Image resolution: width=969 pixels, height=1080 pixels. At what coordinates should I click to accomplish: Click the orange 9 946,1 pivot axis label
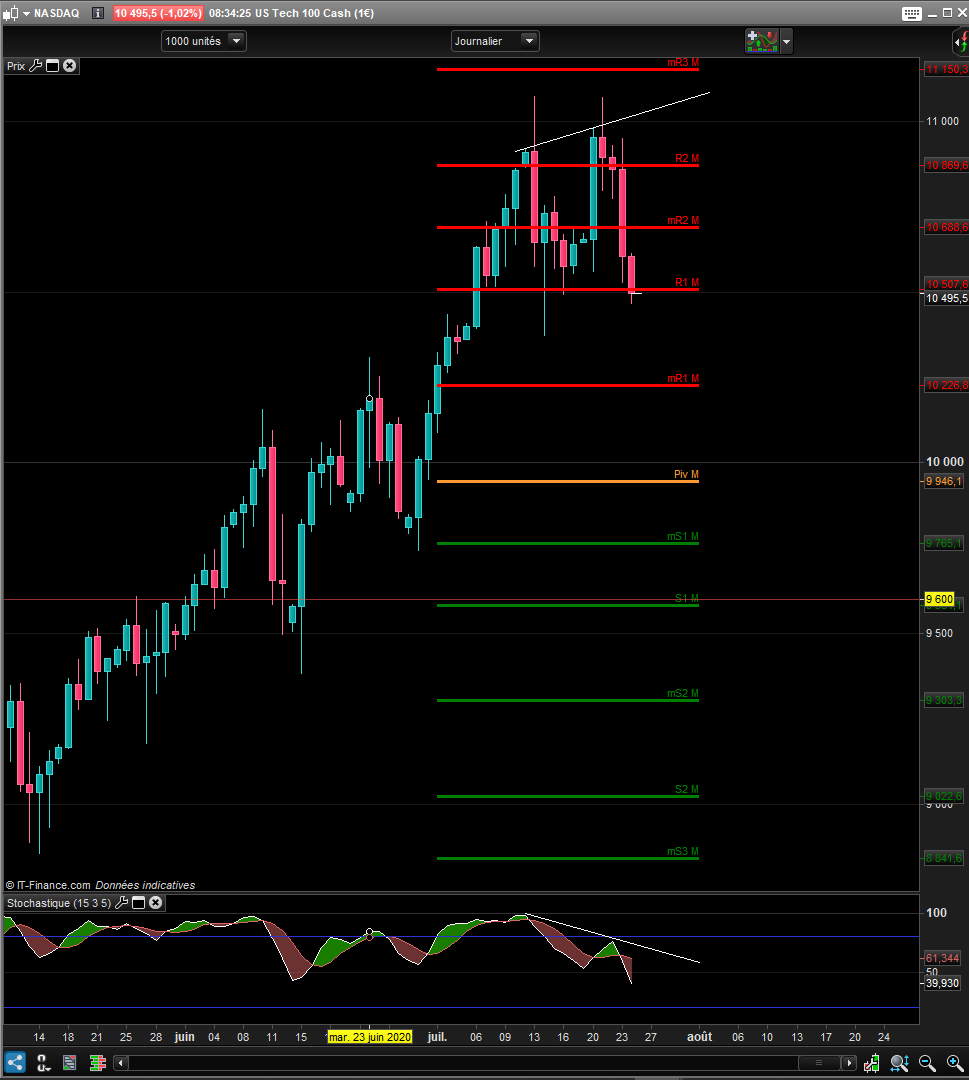[x=944, y=481]
